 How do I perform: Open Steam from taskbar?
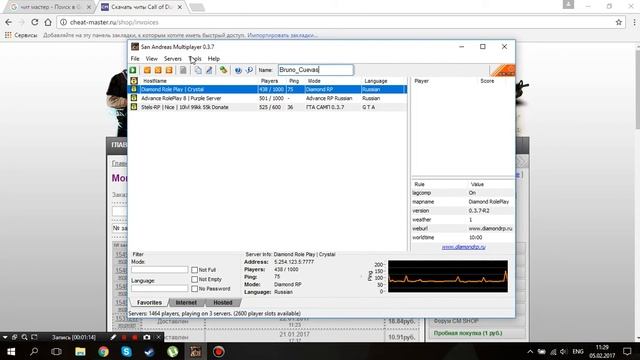[x=149, y=351]
